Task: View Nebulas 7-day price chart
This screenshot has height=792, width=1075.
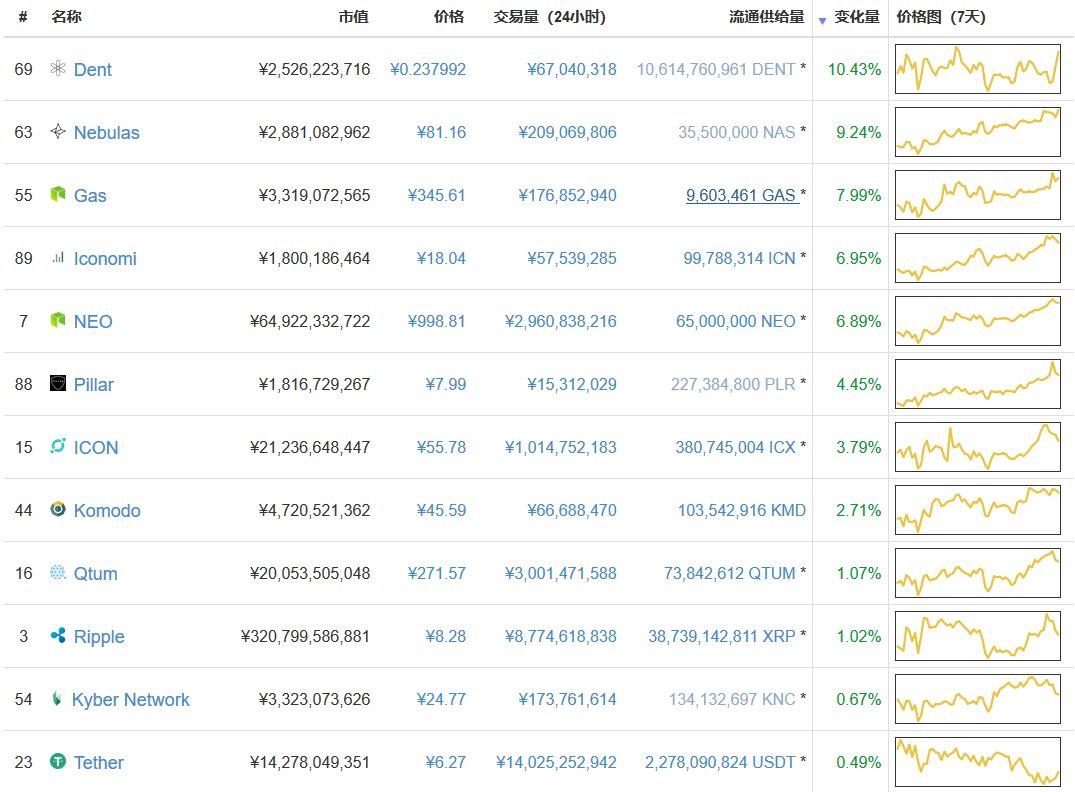Action: [978, 132]
